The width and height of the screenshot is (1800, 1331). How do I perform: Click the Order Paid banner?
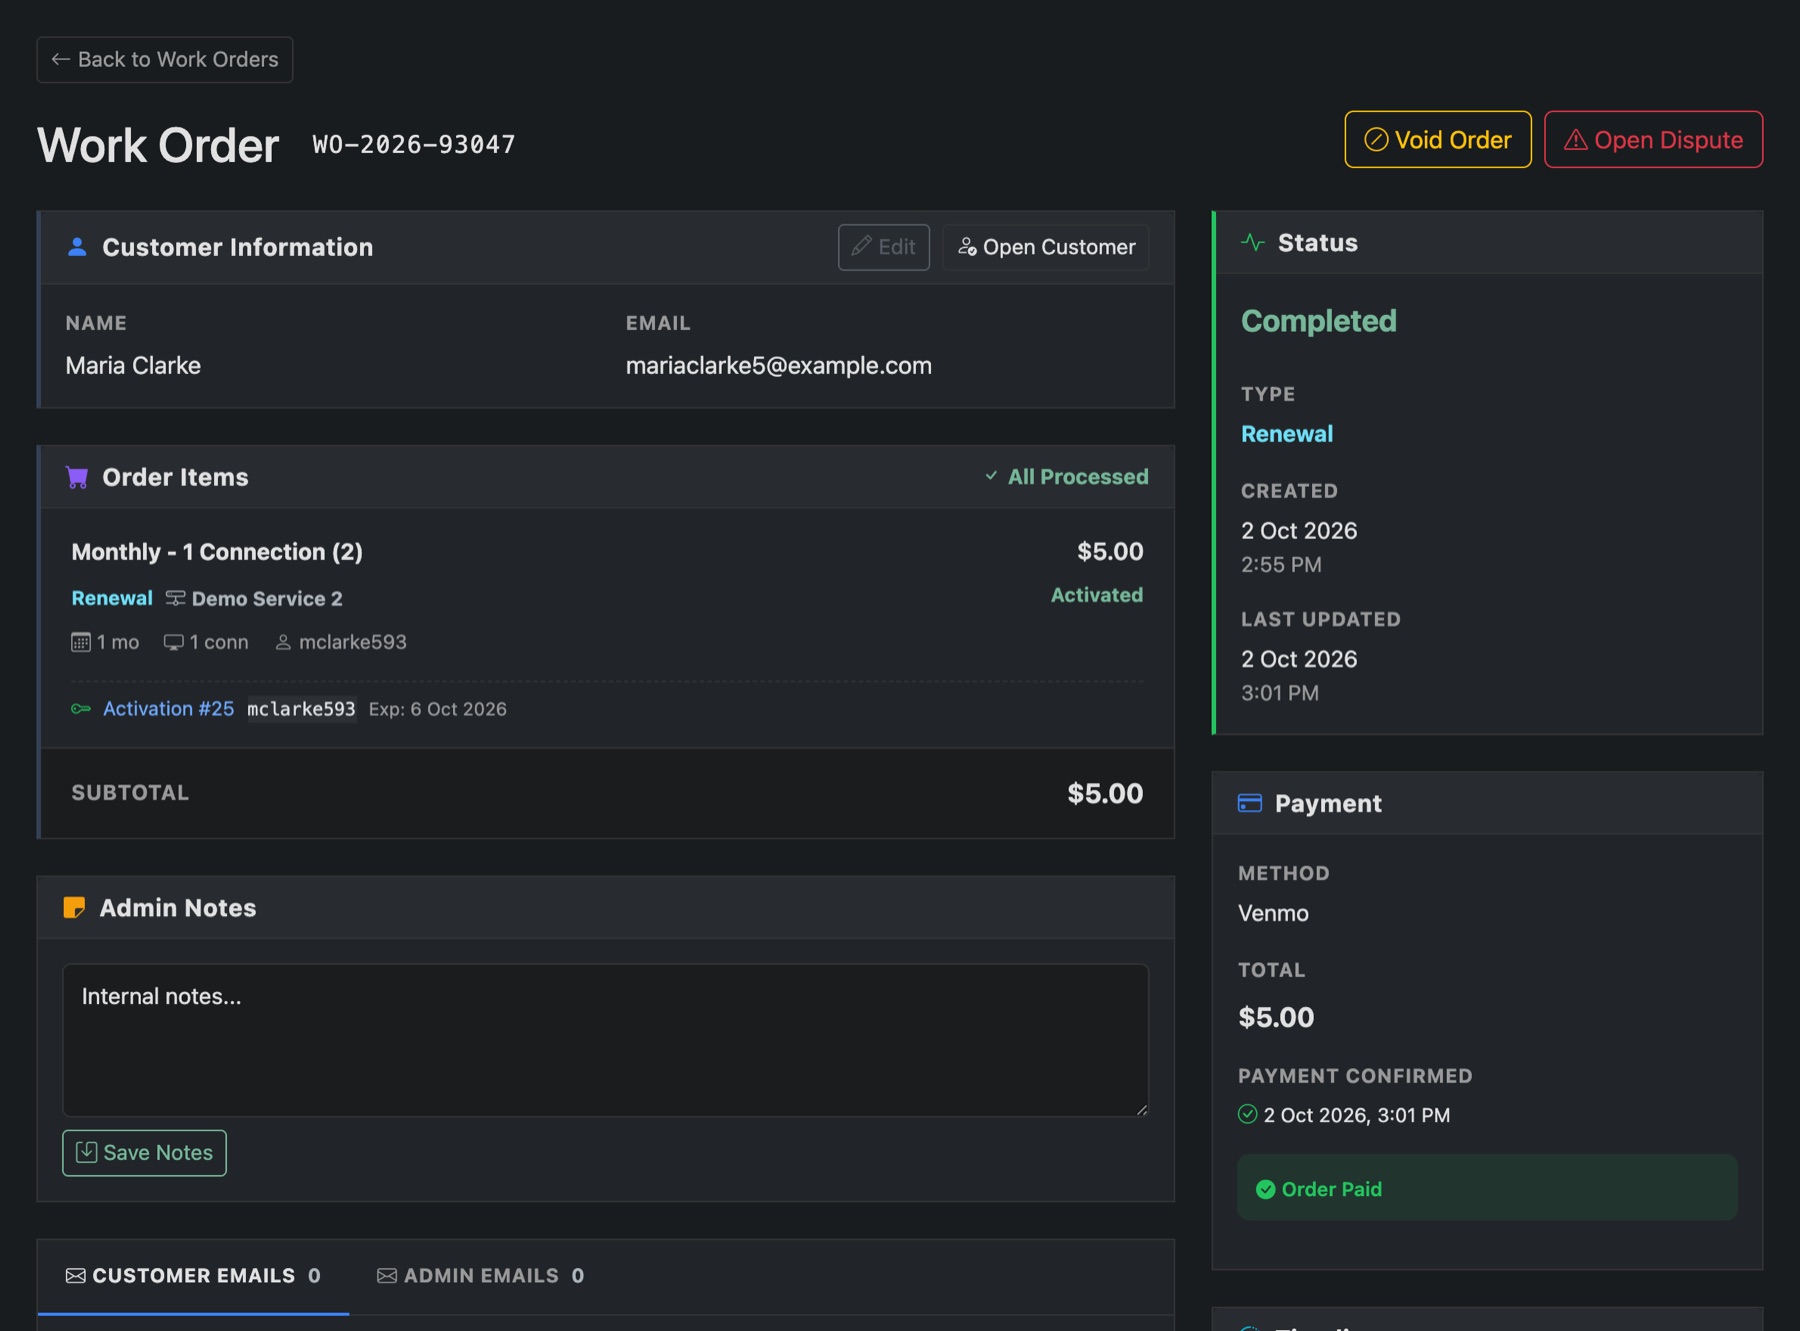pos(1487,1188)
